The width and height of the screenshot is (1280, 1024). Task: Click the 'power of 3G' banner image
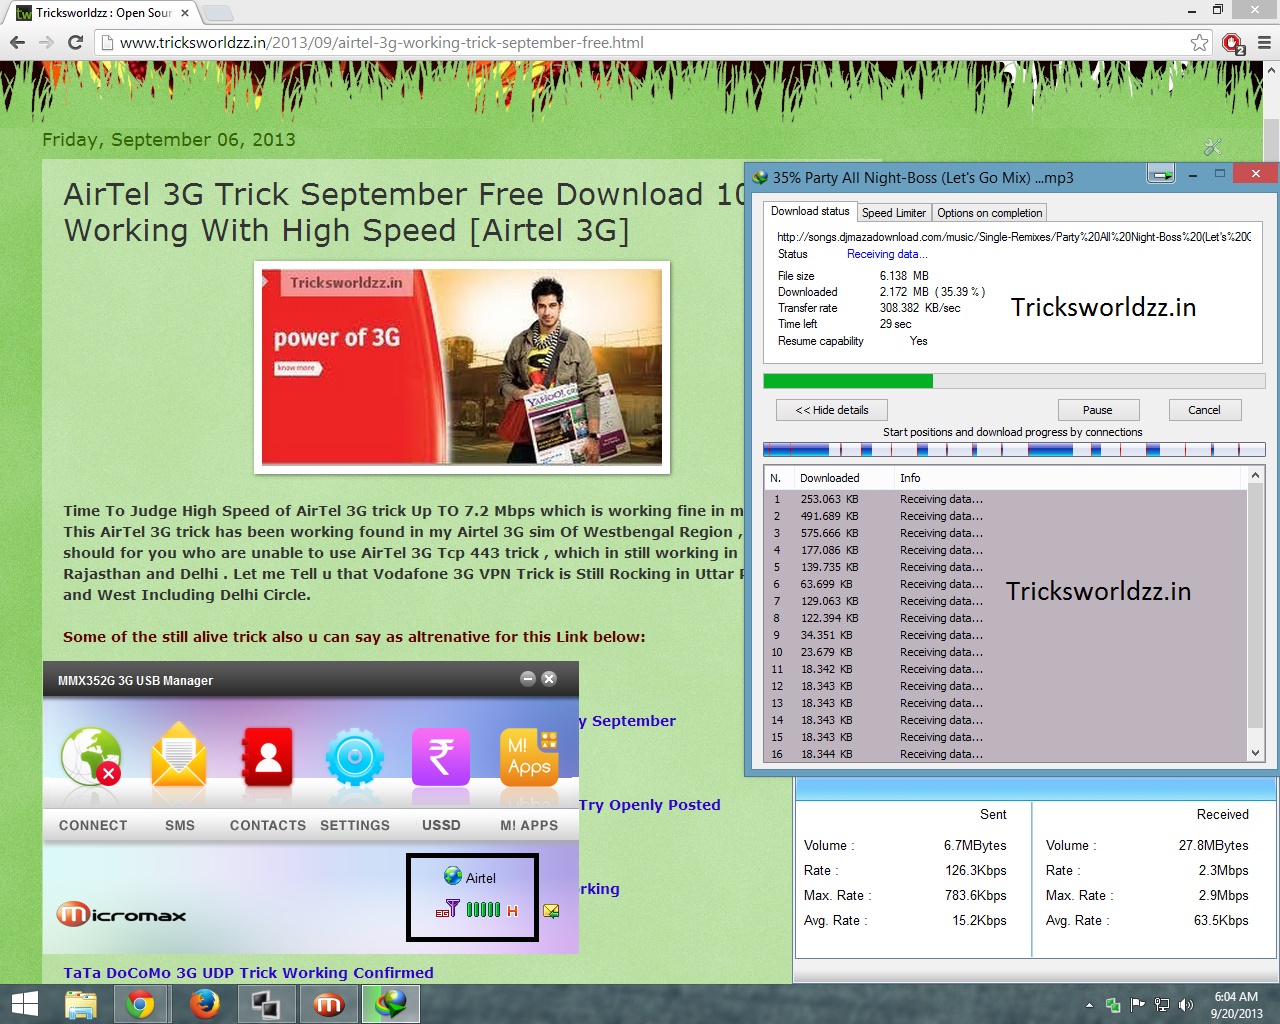pos(462,367)
